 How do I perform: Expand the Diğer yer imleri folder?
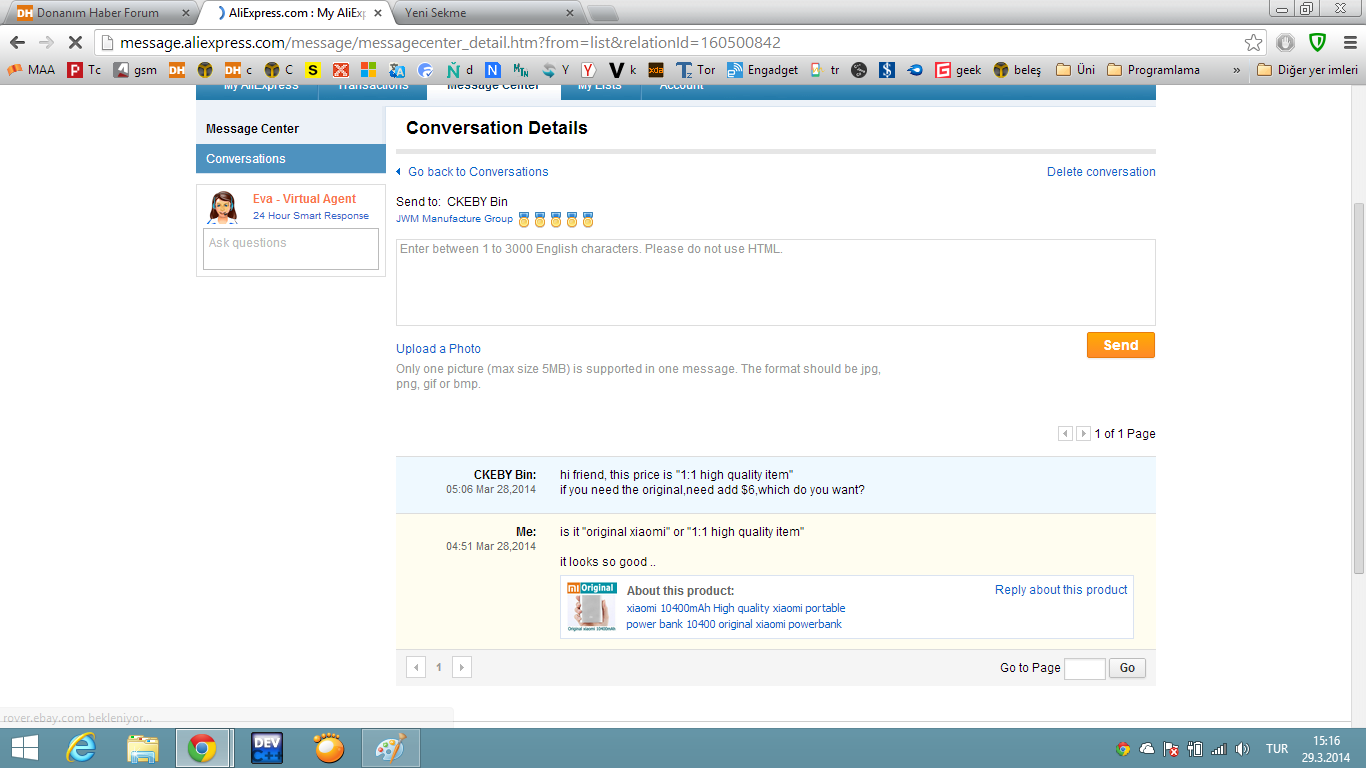1307,70
